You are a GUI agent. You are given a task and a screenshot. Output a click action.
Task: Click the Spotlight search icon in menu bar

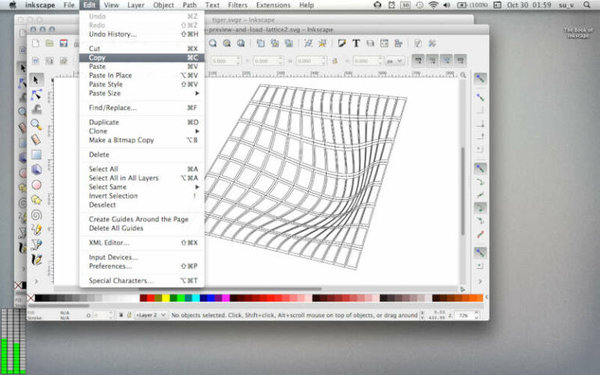pyautogui.click(x=587, y=5)
